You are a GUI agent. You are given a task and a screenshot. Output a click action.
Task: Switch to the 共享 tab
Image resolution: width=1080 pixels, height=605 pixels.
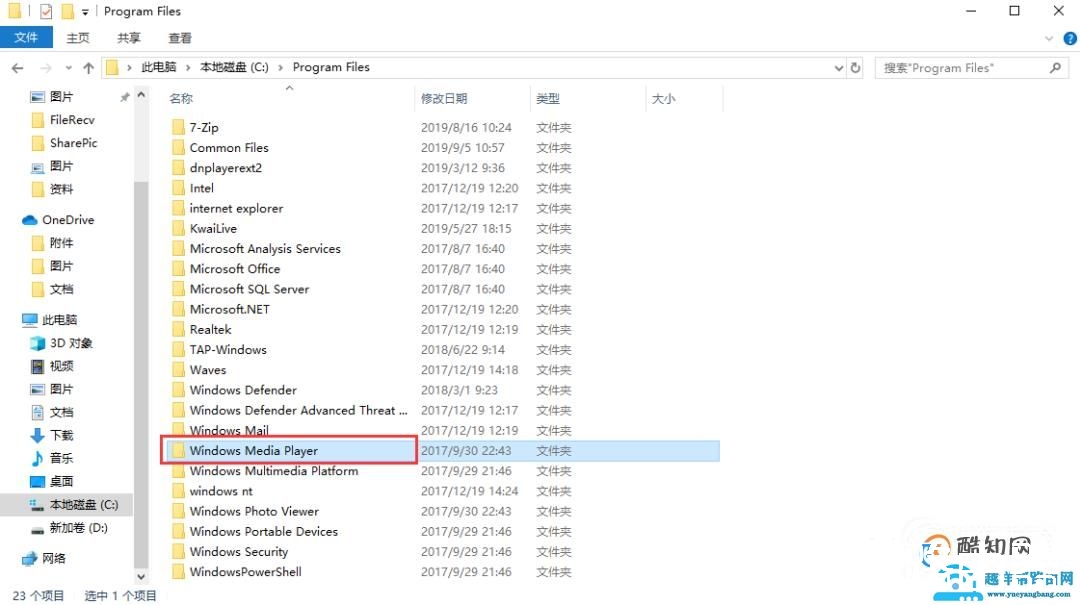(x=129, y=38)
